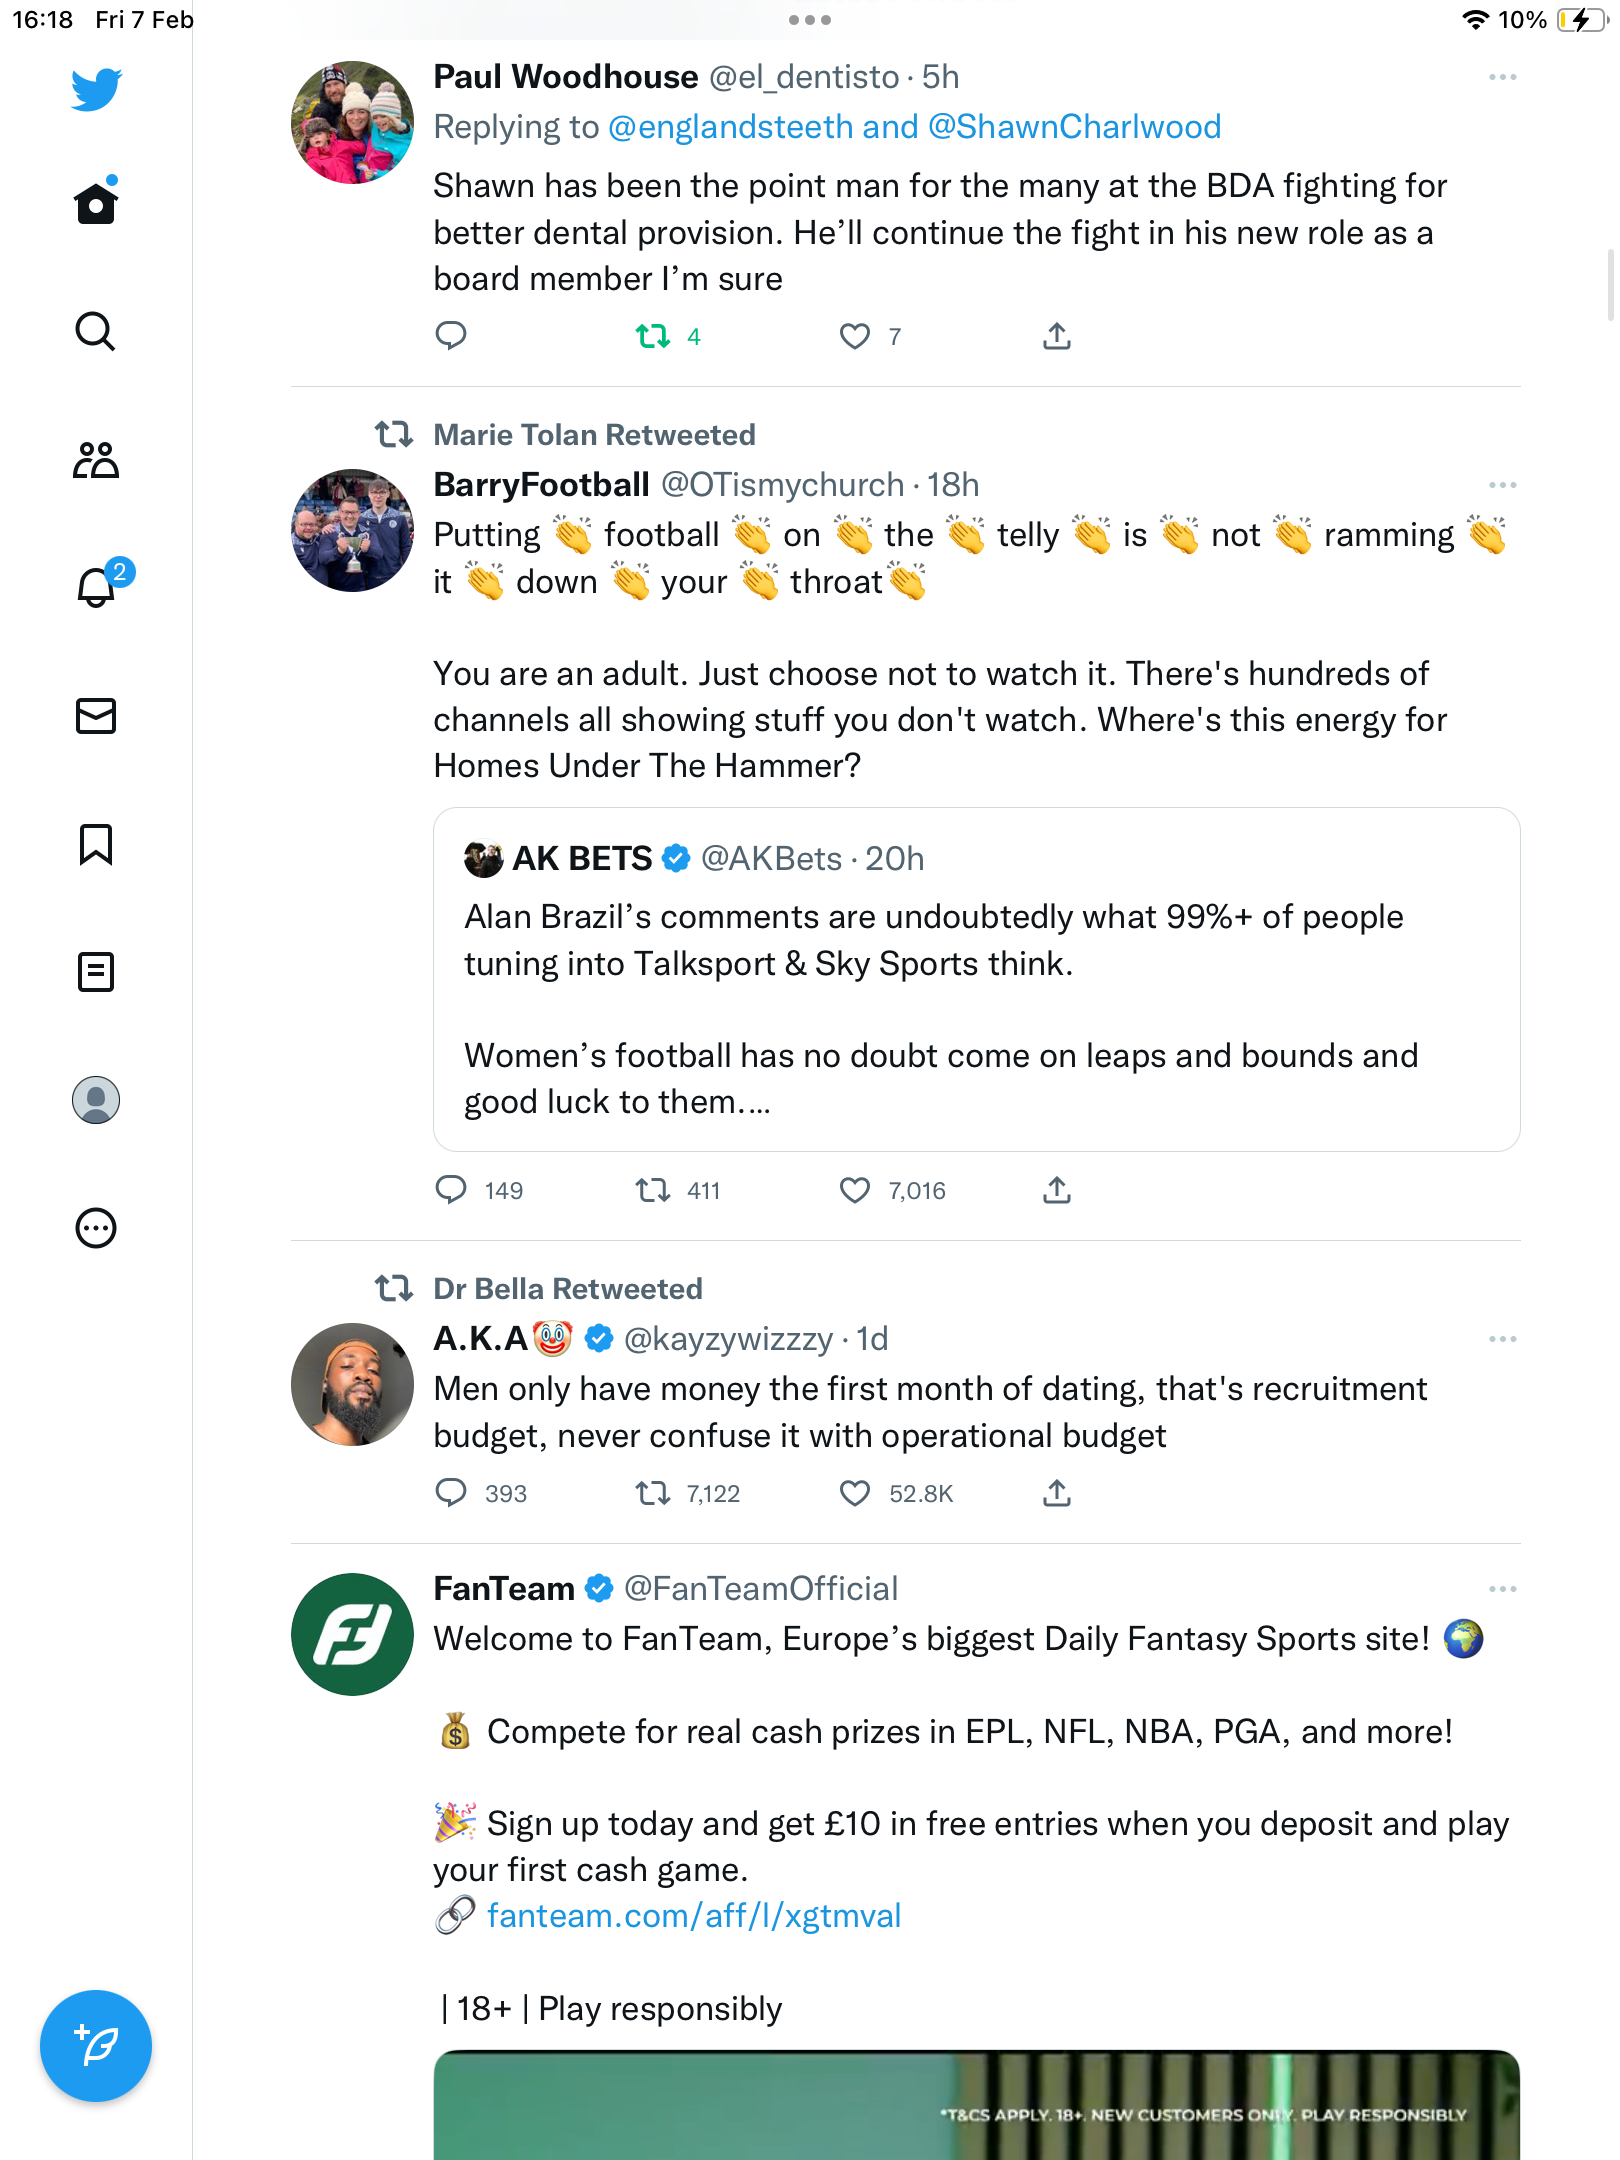Open more options on Paul Woodhouse's tweet
Image resolution: width=1620 pixels, height=2160 pixels.
(1502, 77)
